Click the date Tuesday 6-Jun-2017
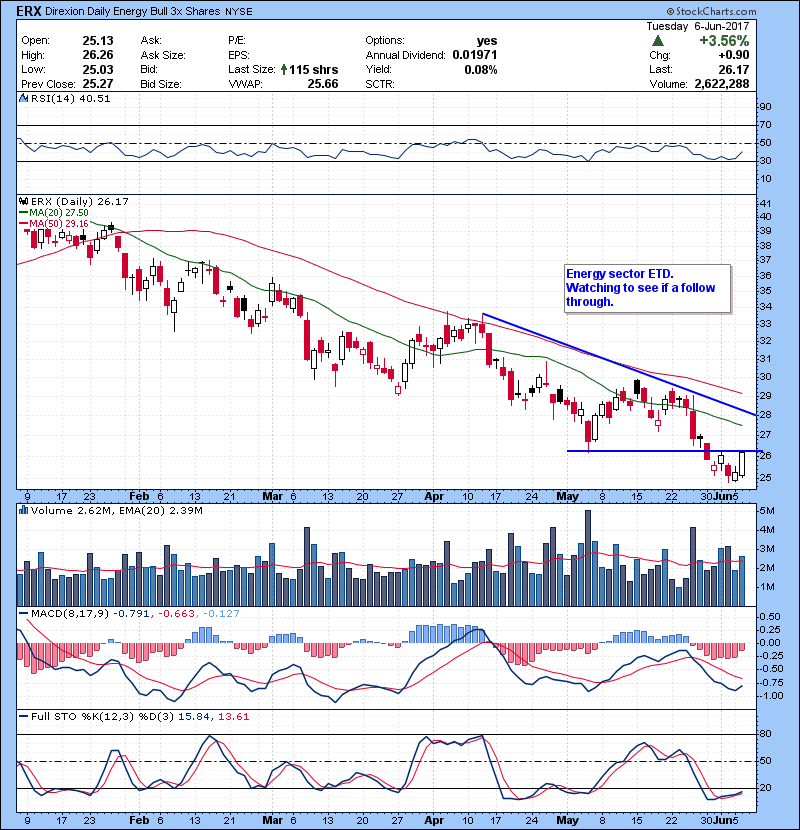 coord(698,26)
